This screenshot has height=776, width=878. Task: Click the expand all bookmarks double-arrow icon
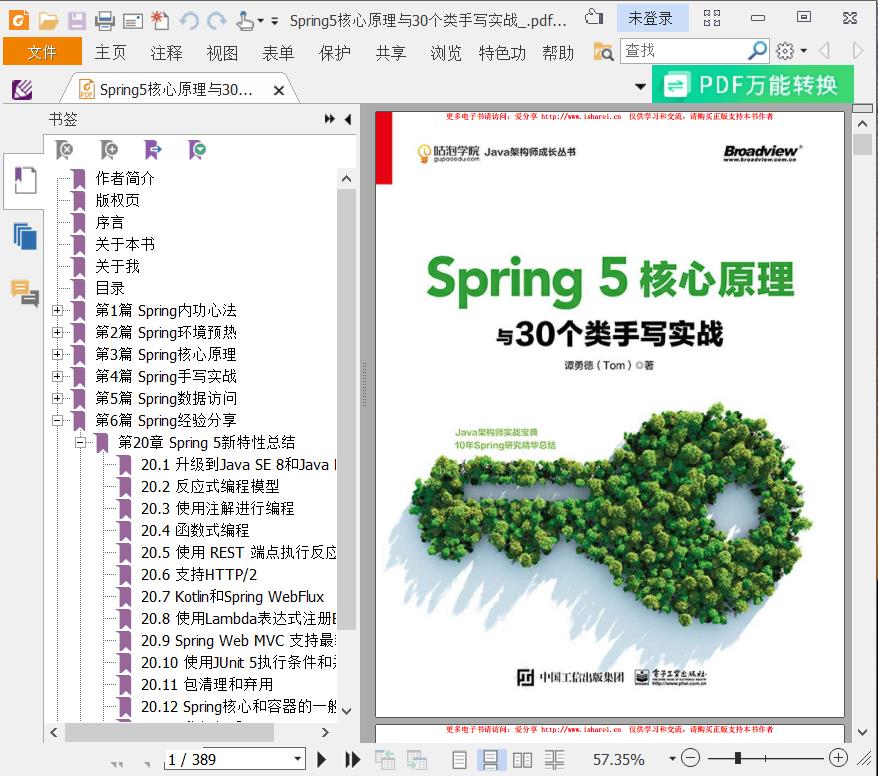coord(330,119)
